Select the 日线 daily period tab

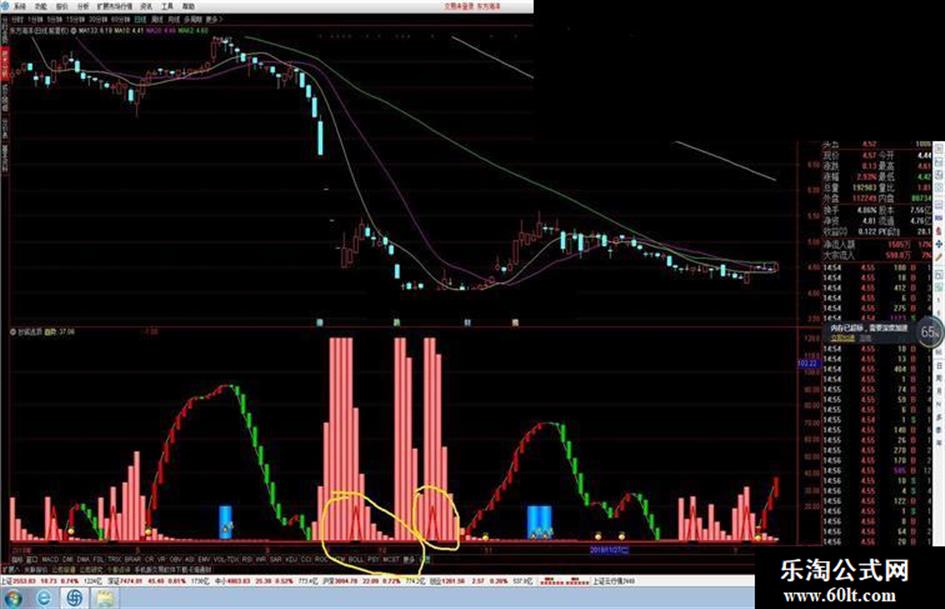pos(140,19)
